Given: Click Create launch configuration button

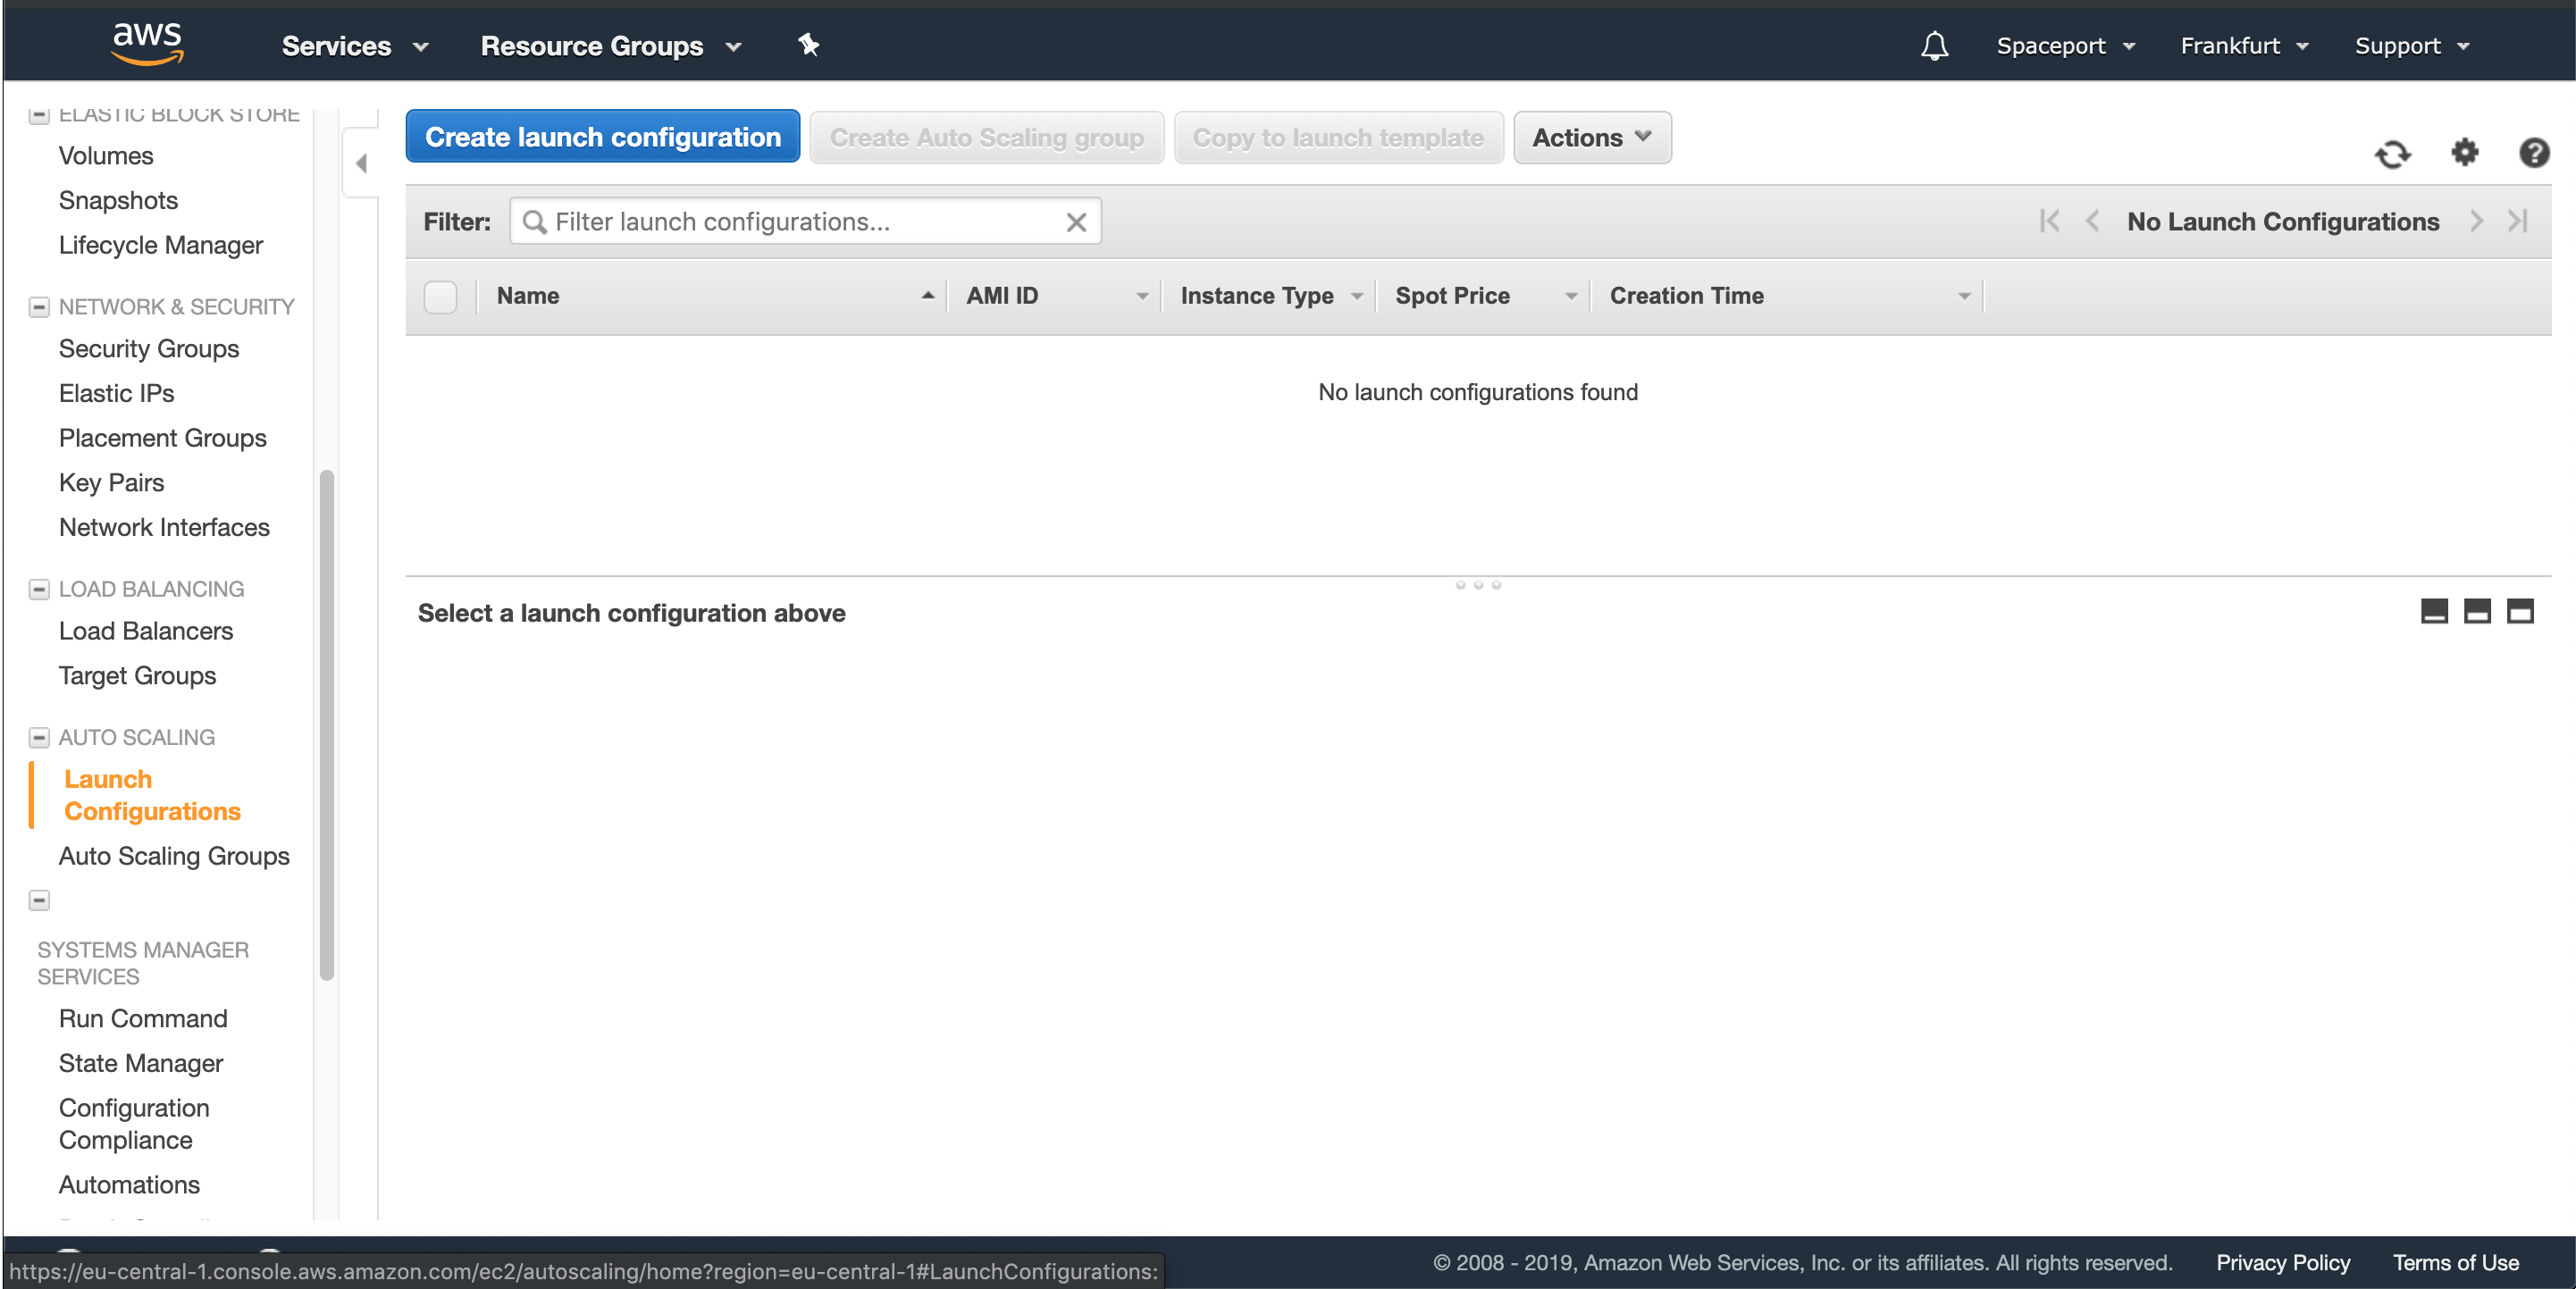Looking at the screenshot, I should [602, 137].
